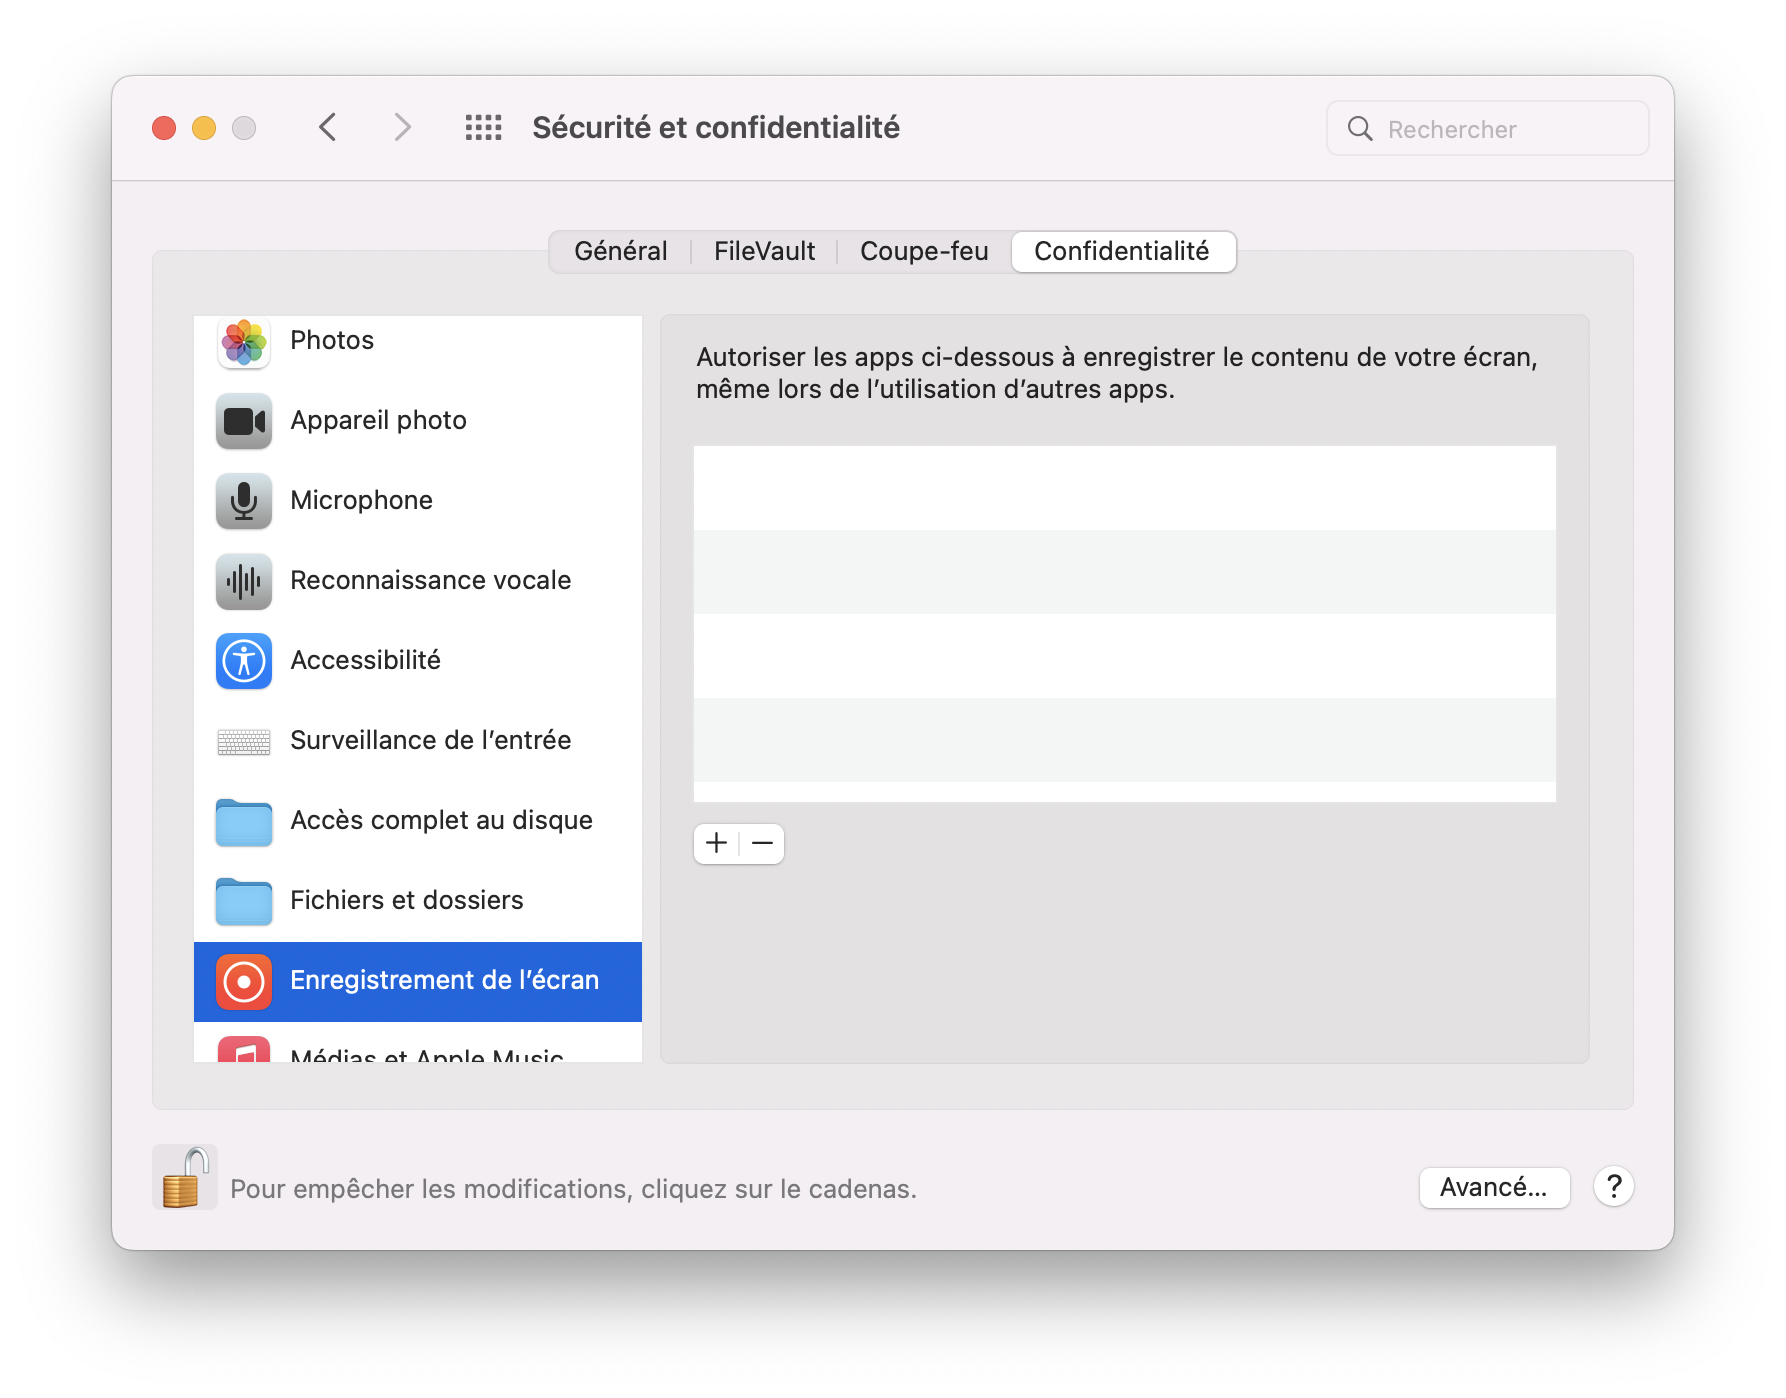Click the unlocked padlock to prevent modifications
Viewport: 1786px width, 1398px height.
click(184, 1177)
